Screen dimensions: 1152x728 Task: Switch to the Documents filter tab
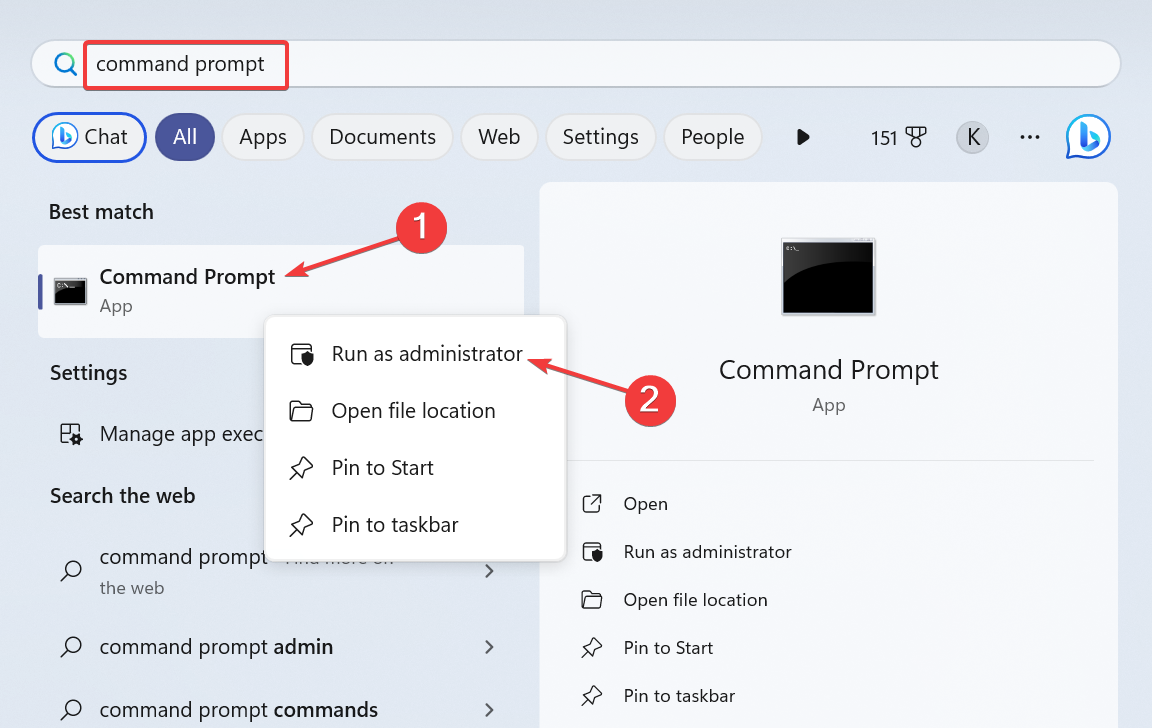pos(382,137)
